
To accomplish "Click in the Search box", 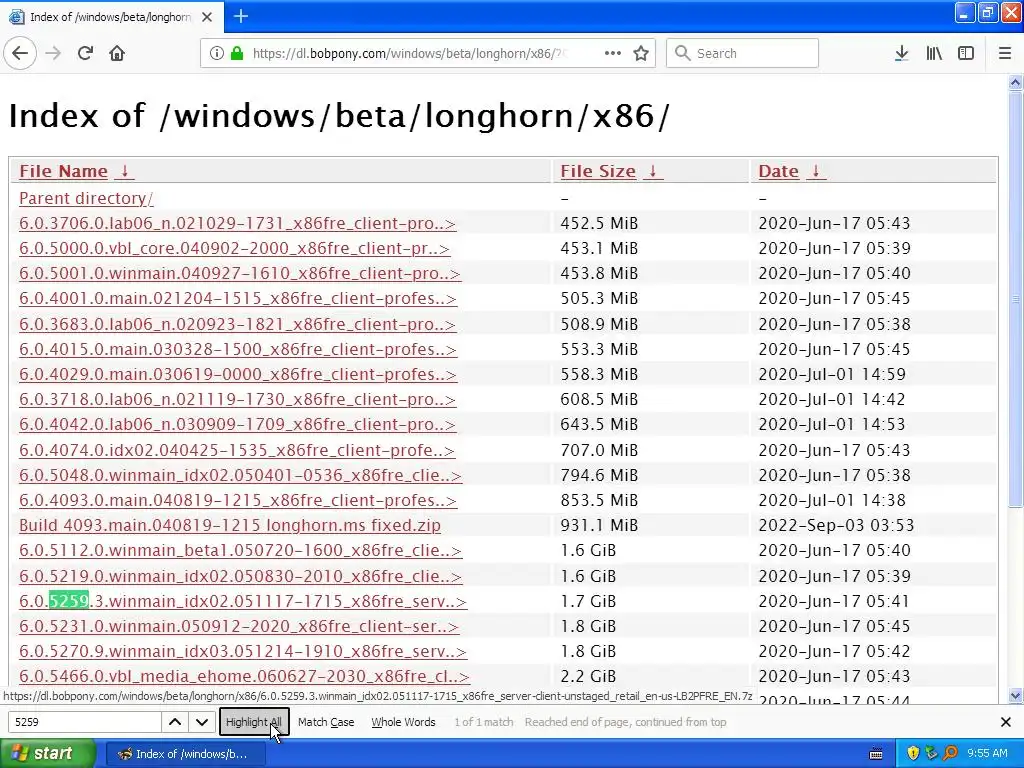I will (743, 53).
